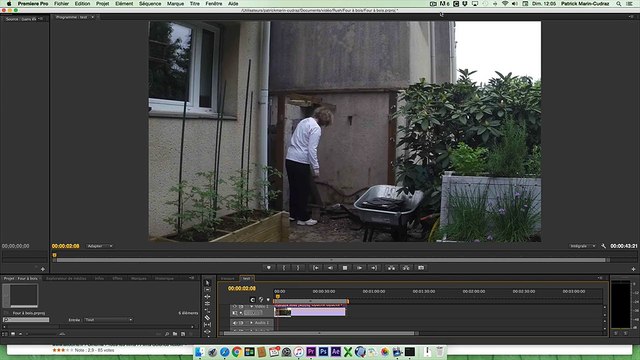Open the Program monitor panel menu

click(x=631, y=17)
